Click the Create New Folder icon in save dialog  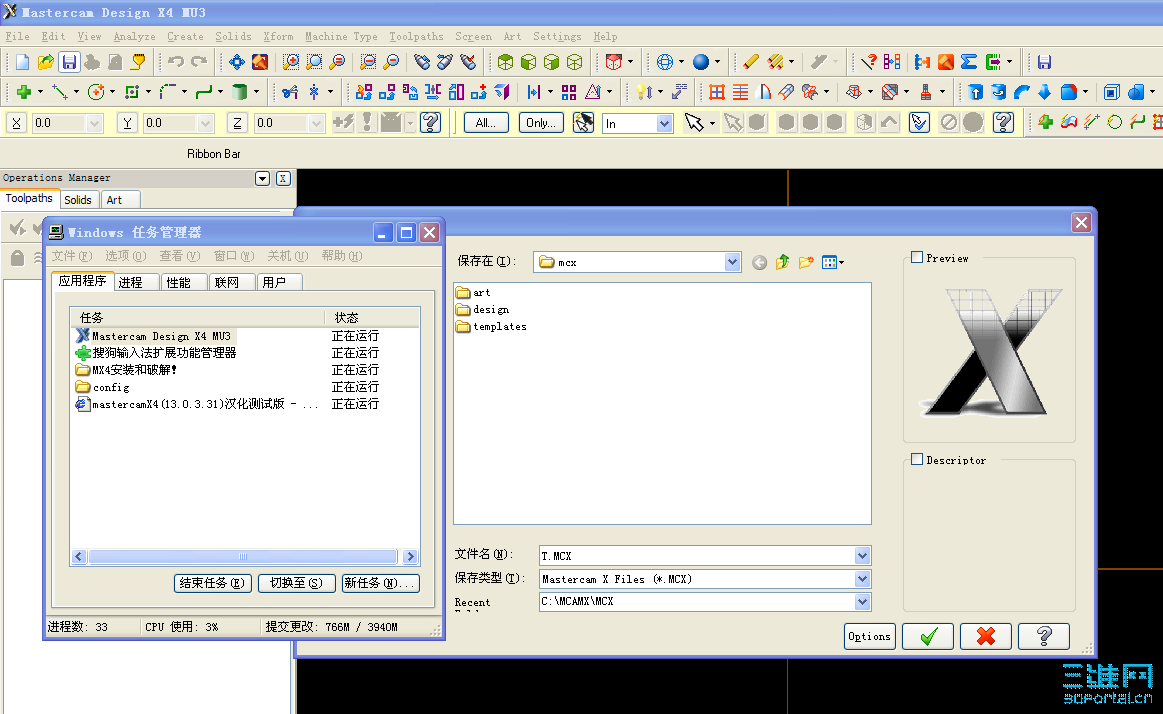(806, 262)
